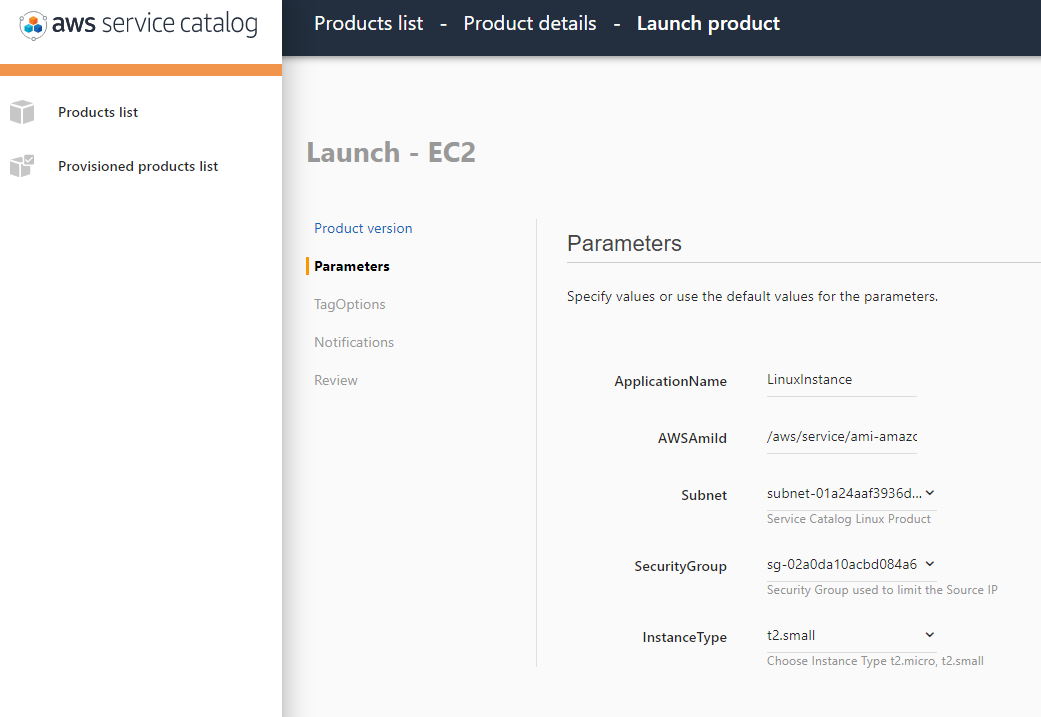Click the Products list box icon
Image resolution: width=1041 pixels, height=717 pixels.
[22, 112]
